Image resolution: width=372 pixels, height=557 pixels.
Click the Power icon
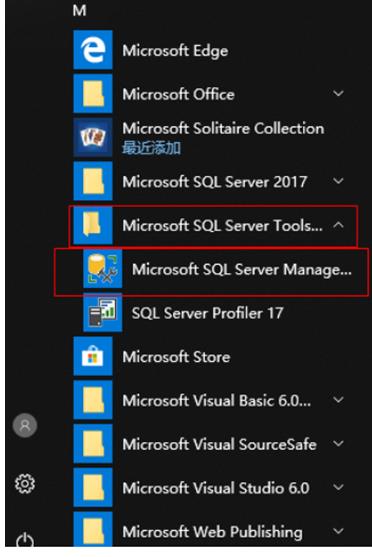(x=25, y=541)
